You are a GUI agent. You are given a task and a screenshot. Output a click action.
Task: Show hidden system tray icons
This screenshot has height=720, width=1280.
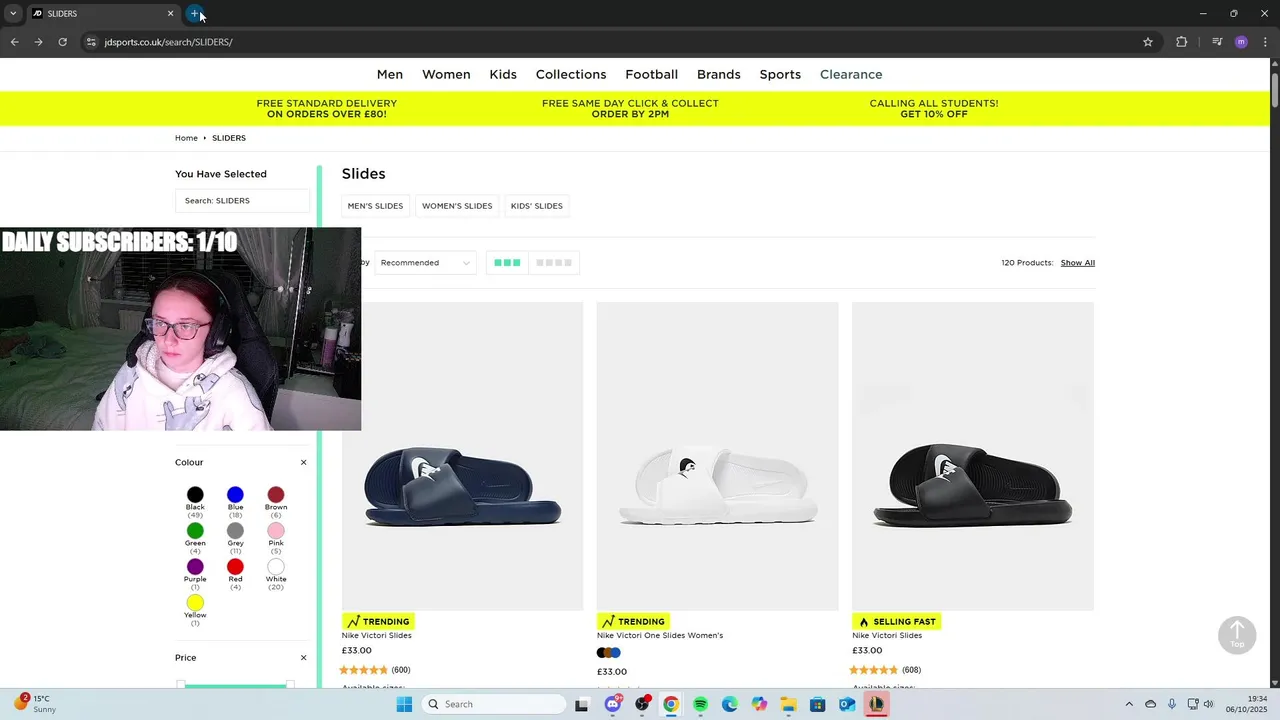[x=1129, y=704]
